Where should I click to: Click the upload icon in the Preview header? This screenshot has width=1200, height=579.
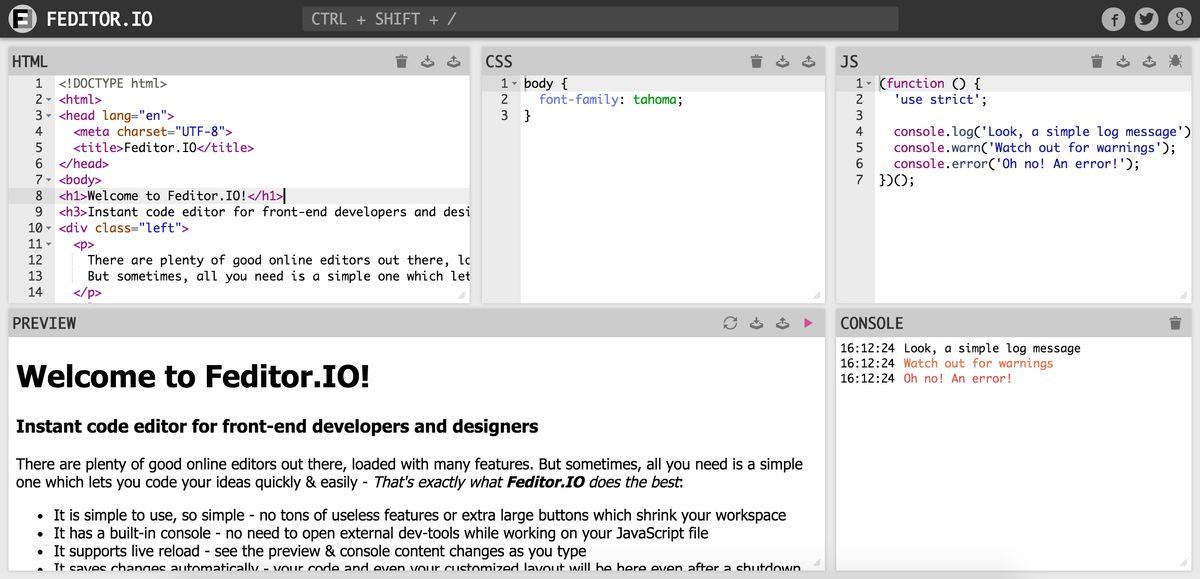pyautogui.click(x=783, y=323)
